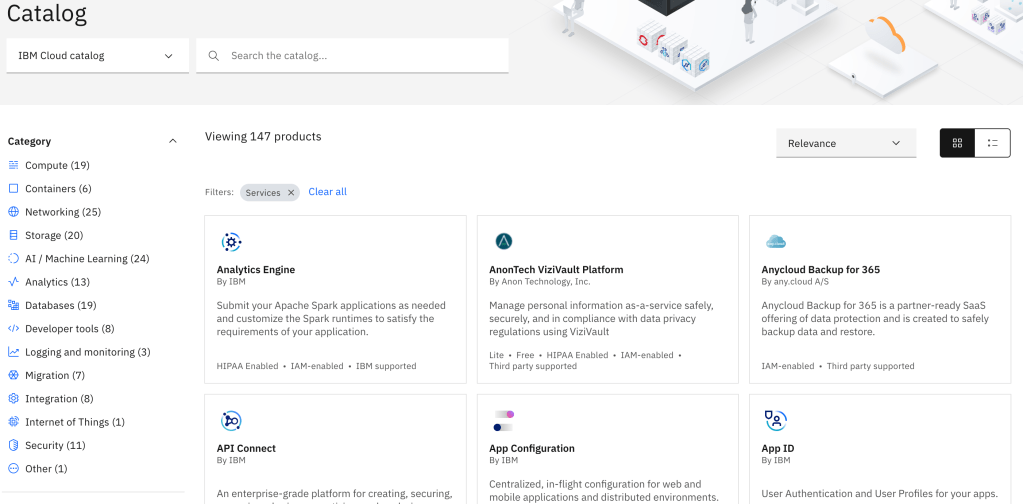1023x504 pixels.
Task: Switch to list view layout
Action: click(x=992, y=143)
